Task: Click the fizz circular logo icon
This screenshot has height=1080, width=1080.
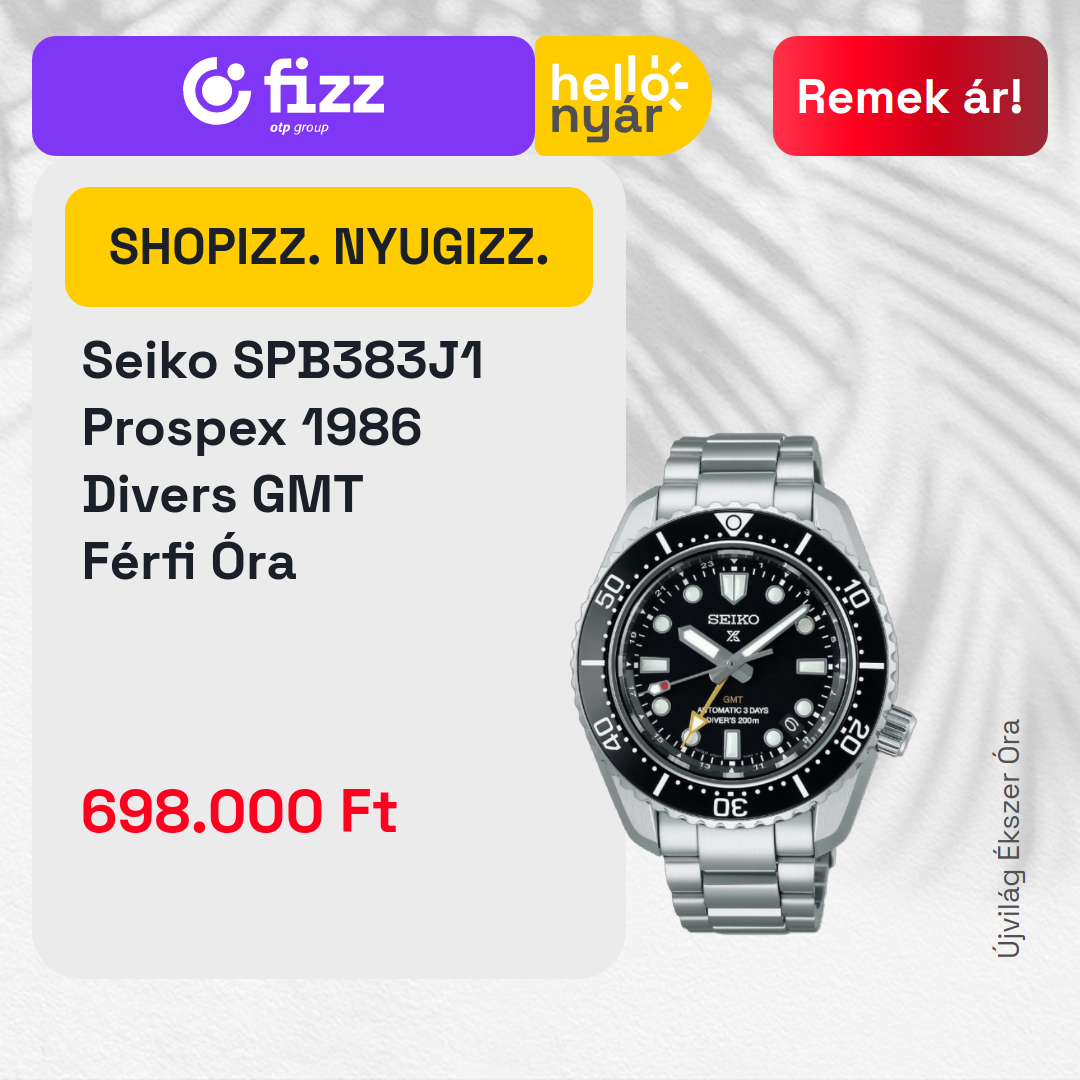Action: coord(216,91)
